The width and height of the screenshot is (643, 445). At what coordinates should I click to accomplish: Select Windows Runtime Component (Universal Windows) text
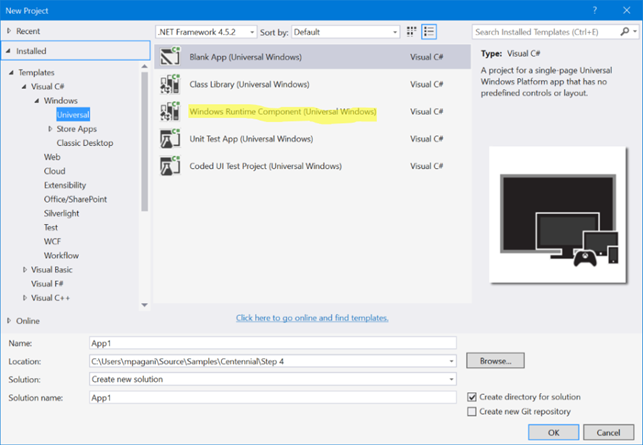(283, 112)
